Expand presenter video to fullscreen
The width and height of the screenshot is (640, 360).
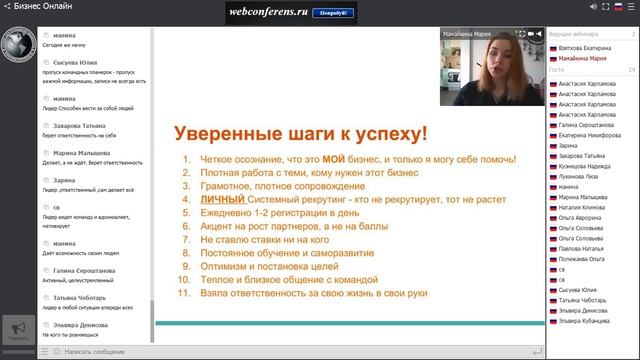point(522,34)
